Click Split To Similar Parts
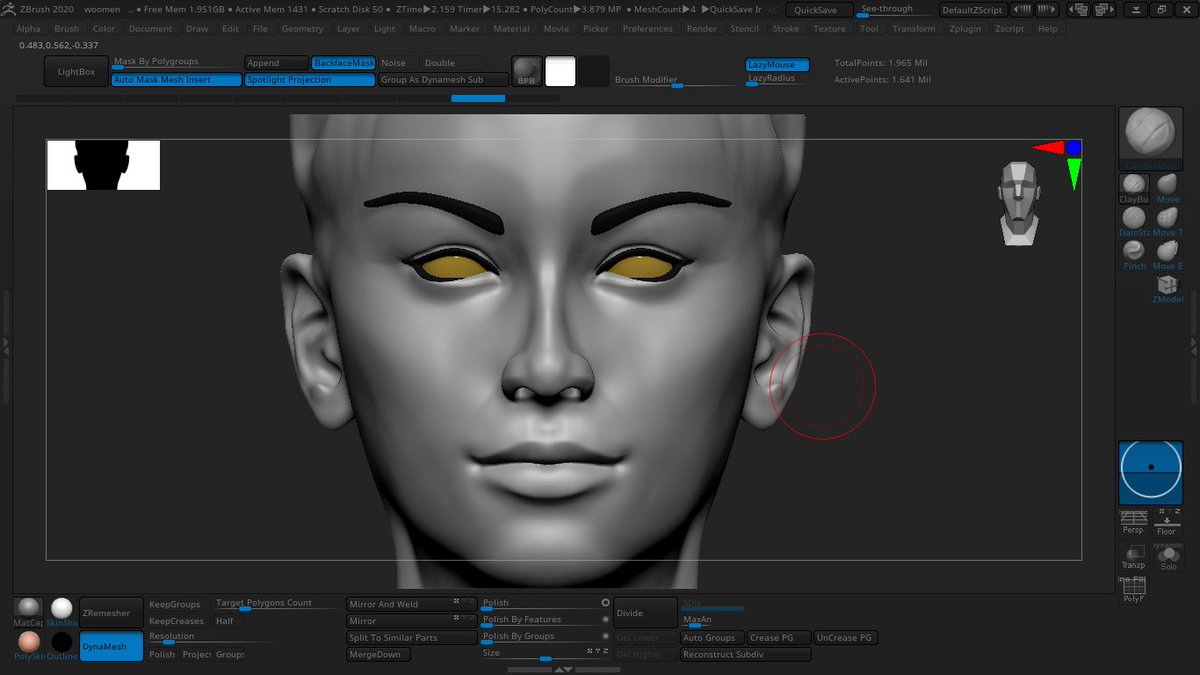The image size is (1200, 675). point(412,637)
